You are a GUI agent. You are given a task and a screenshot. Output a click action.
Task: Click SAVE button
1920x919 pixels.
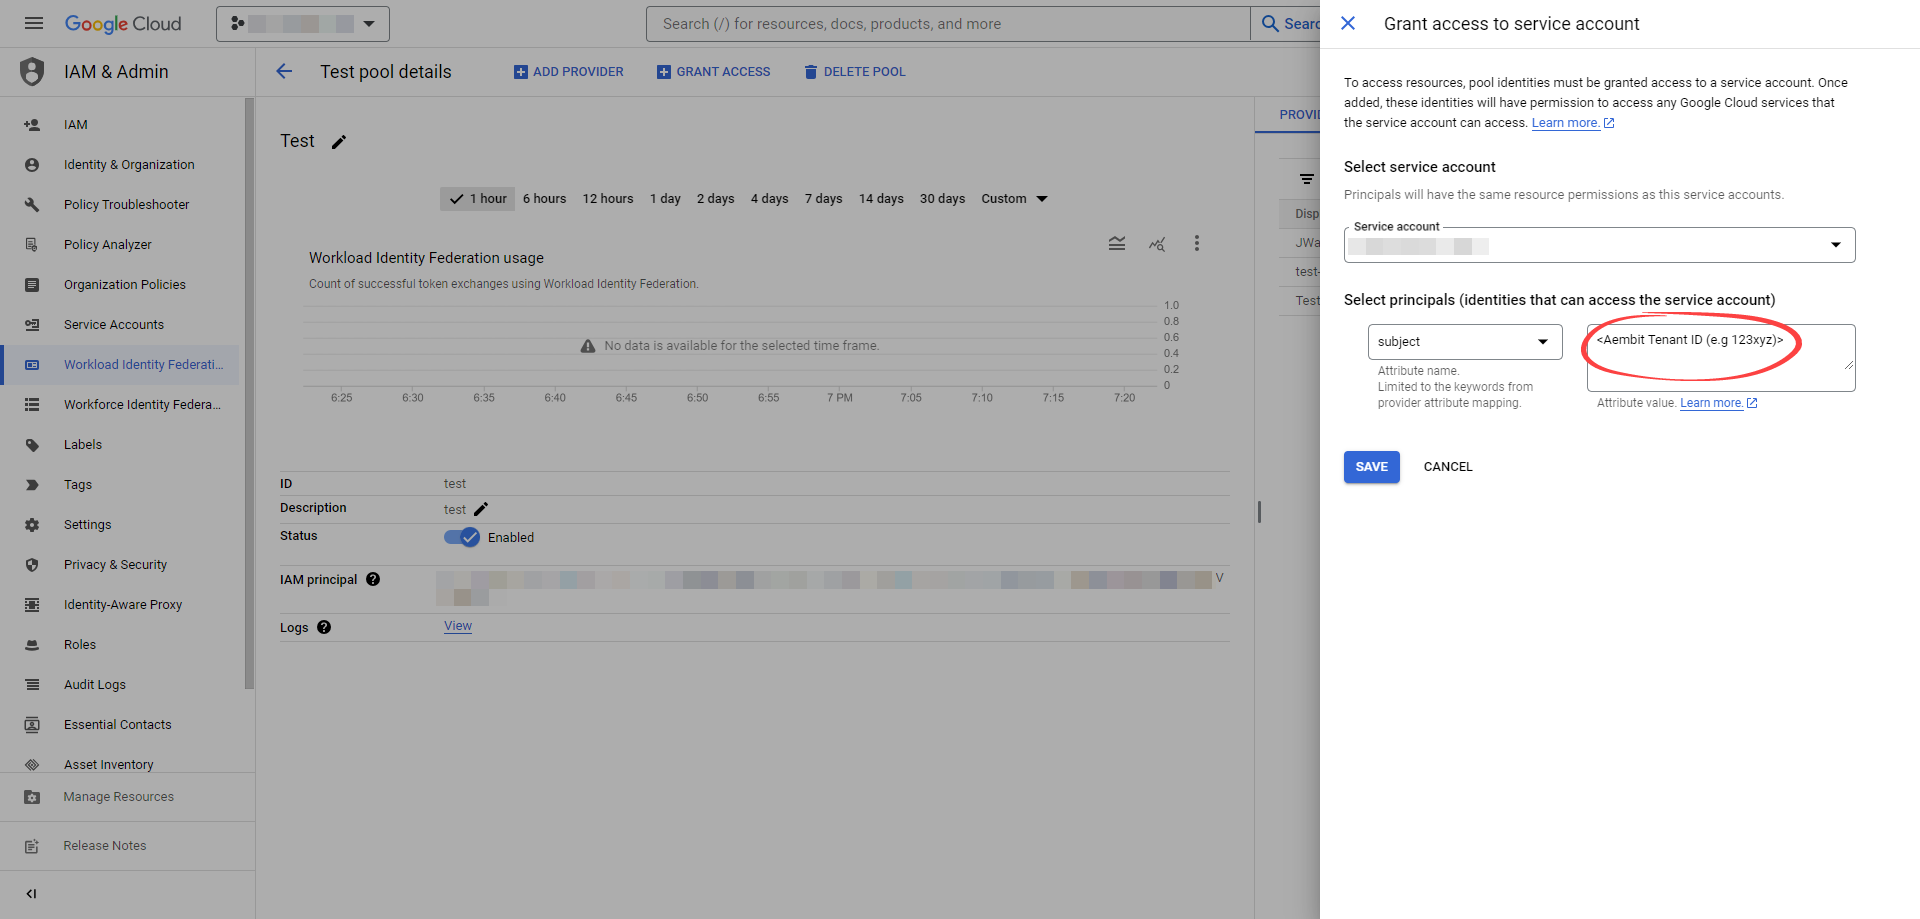[1371, 467]
